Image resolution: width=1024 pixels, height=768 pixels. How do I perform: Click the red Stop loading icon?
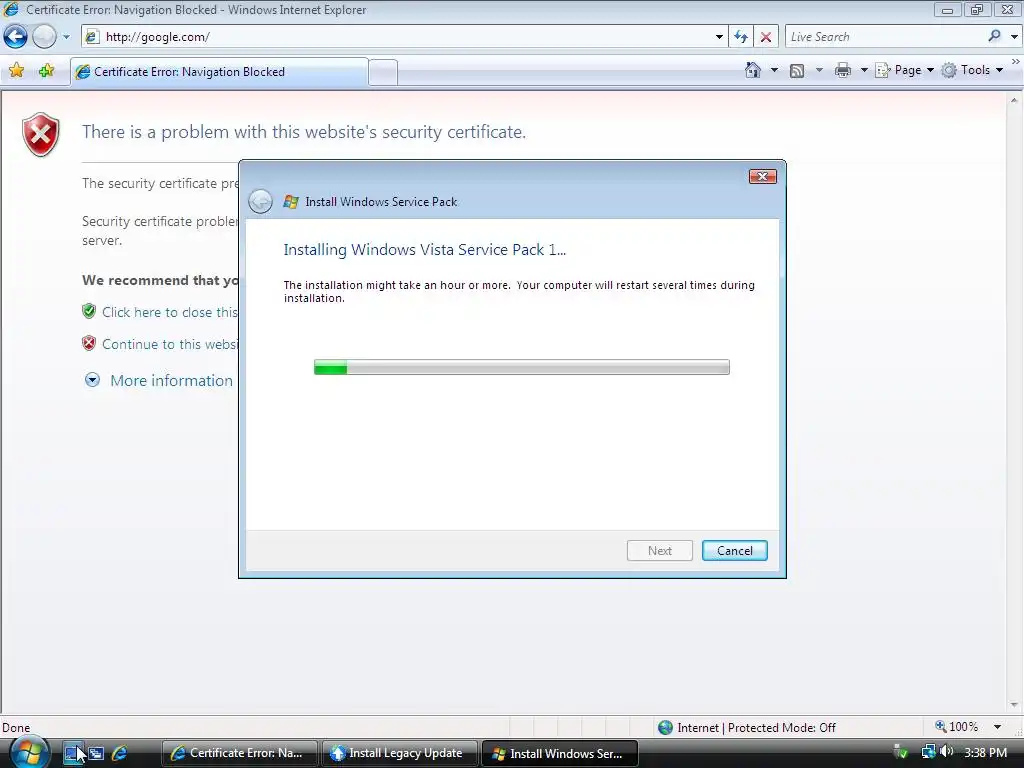pyautogui.click(x=766, y=37)
